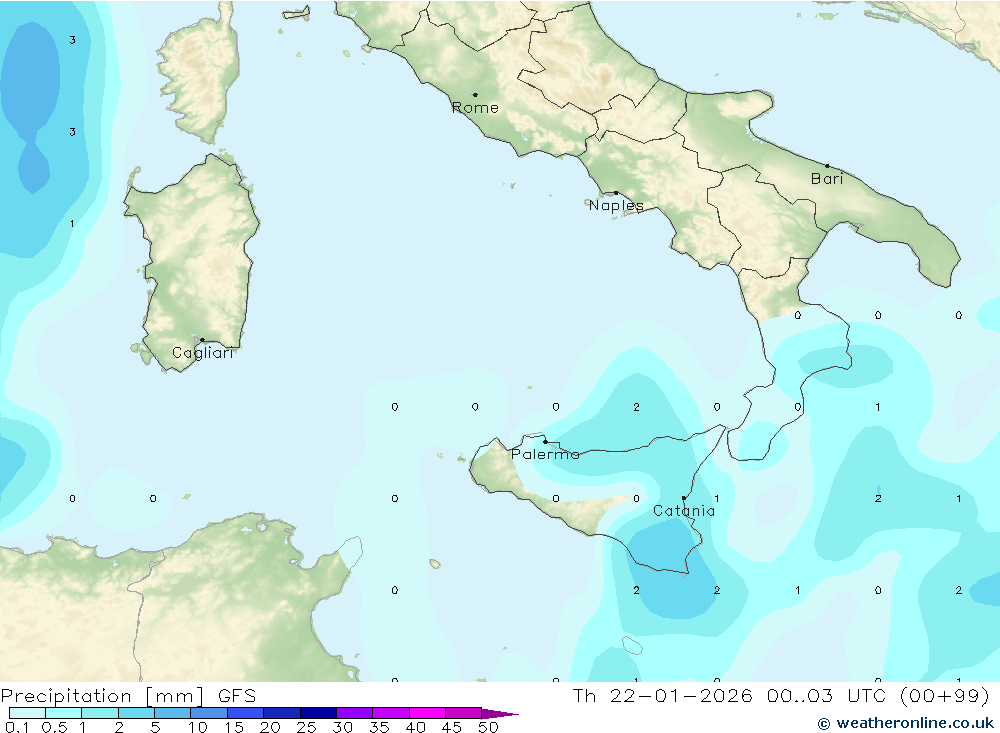Select the 40–45 mm legend swatch
This screenshot has height=733, width=1000.
[x=427, y=713]
